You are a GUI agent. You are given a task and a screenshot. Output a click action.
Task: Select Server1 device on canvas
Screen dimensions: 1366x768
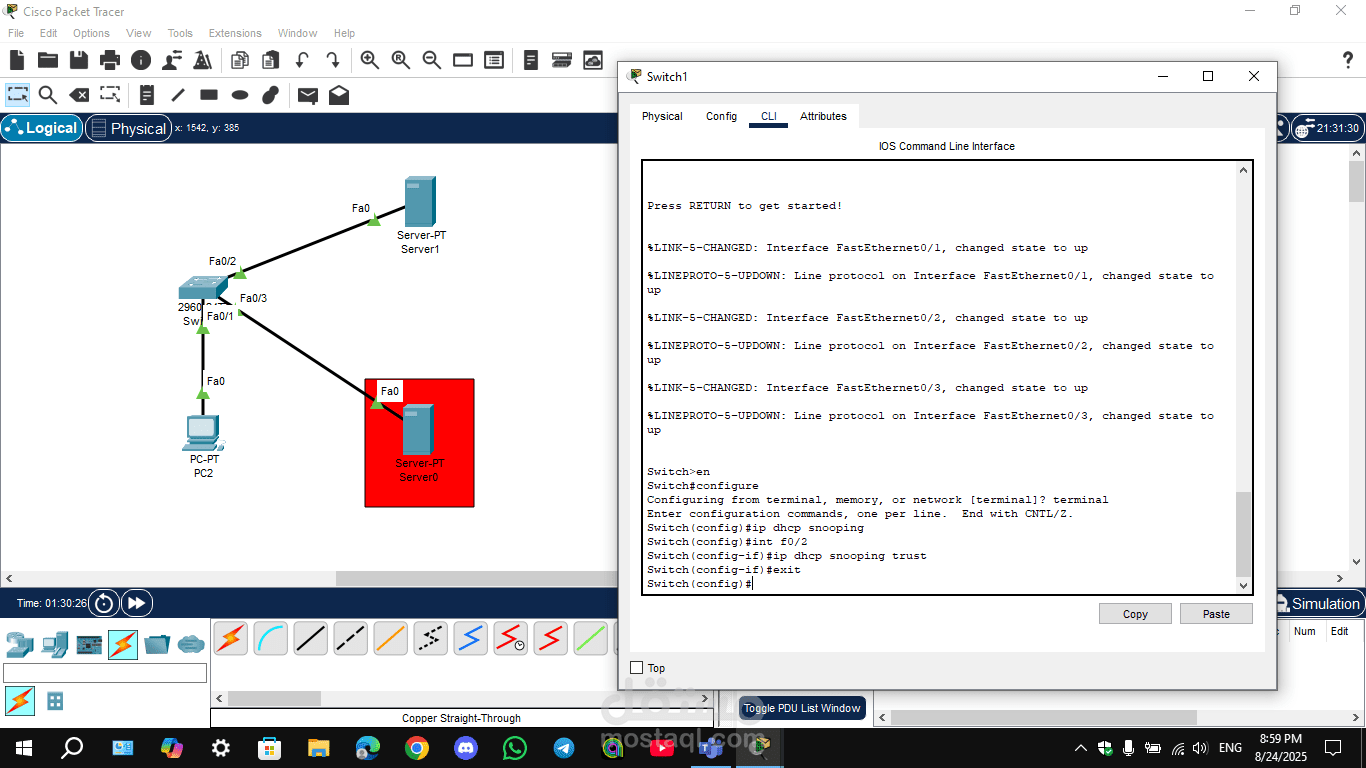point(420,202)
